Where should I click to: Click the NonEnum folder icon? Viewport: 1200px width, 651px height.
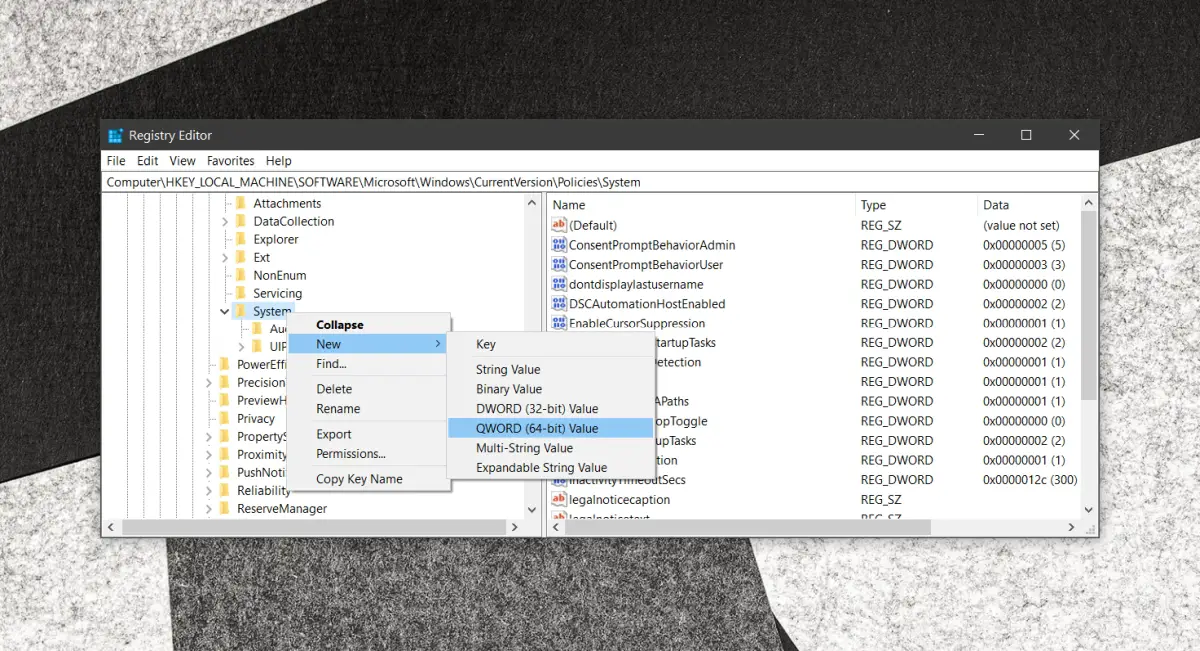(x=240, y=275)
